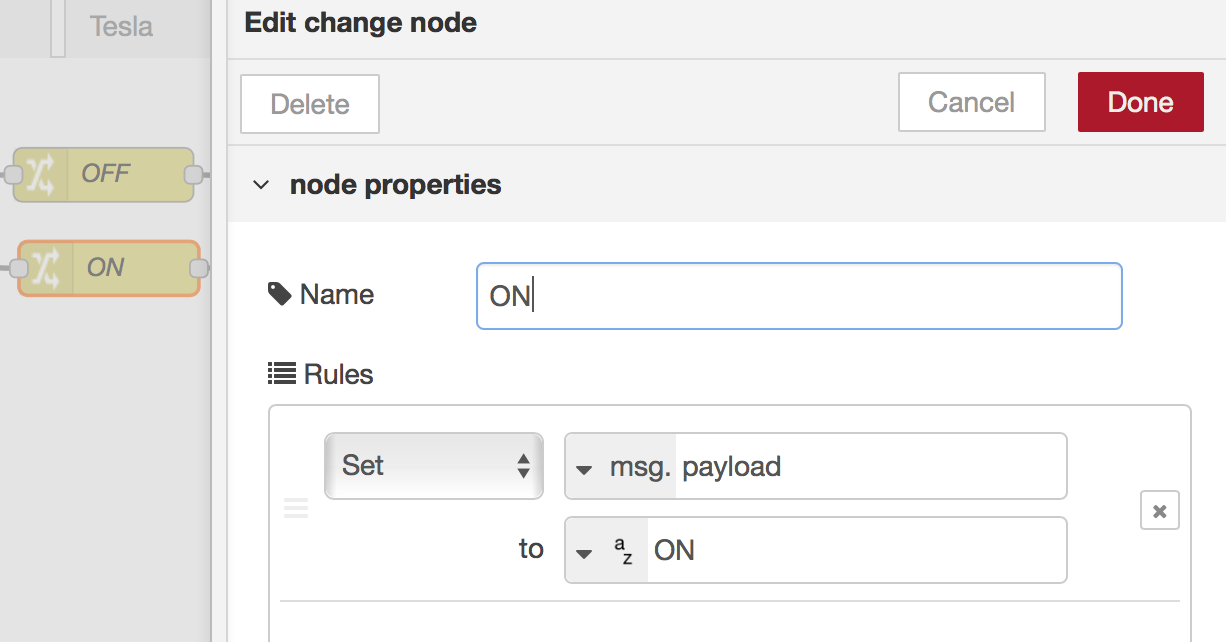Click the string type a-z icon
The height and width of the screenshot is (642, 1226).
pos(622,550)
